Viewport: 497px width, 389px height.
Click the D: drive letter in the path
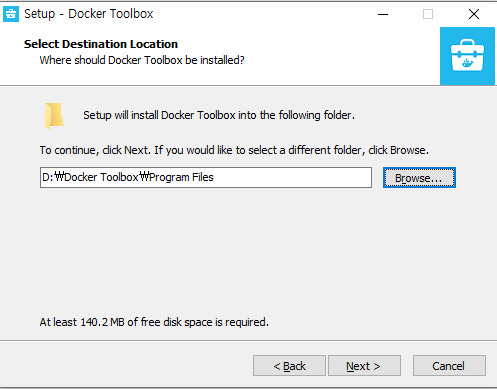point(48,177)
